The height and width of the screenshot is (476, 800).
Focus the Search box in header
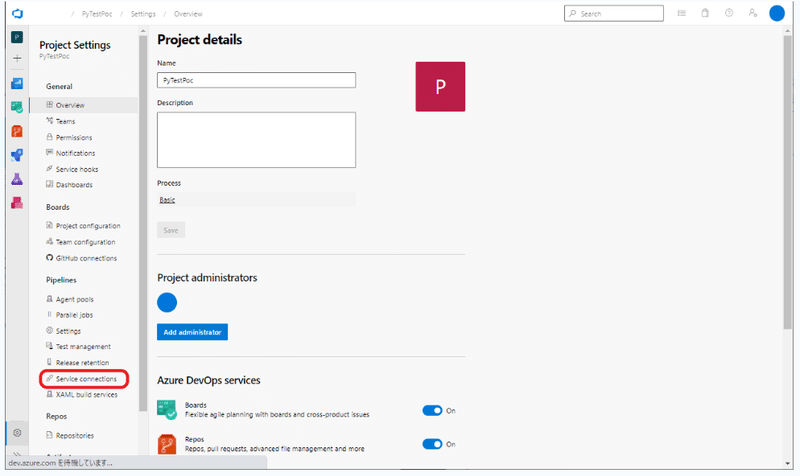click(614, 13)
